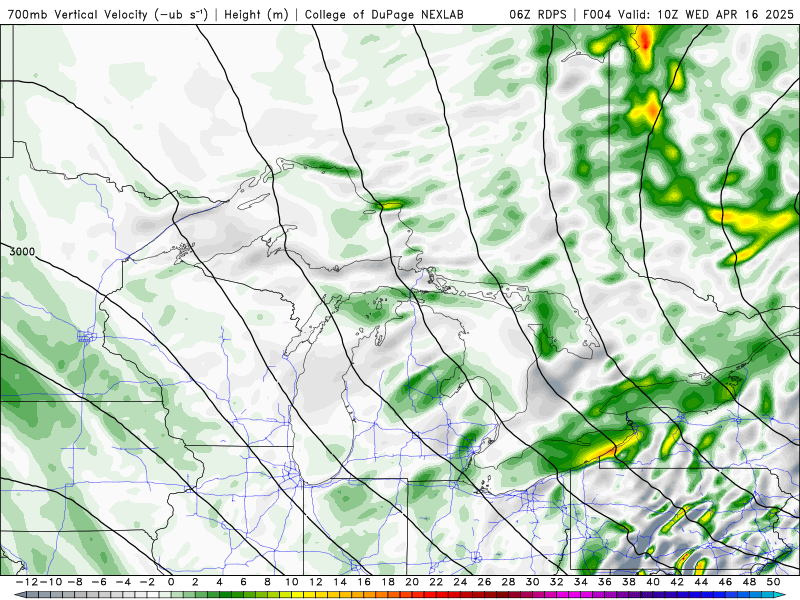Click the "-4" colorbar label

123,582
